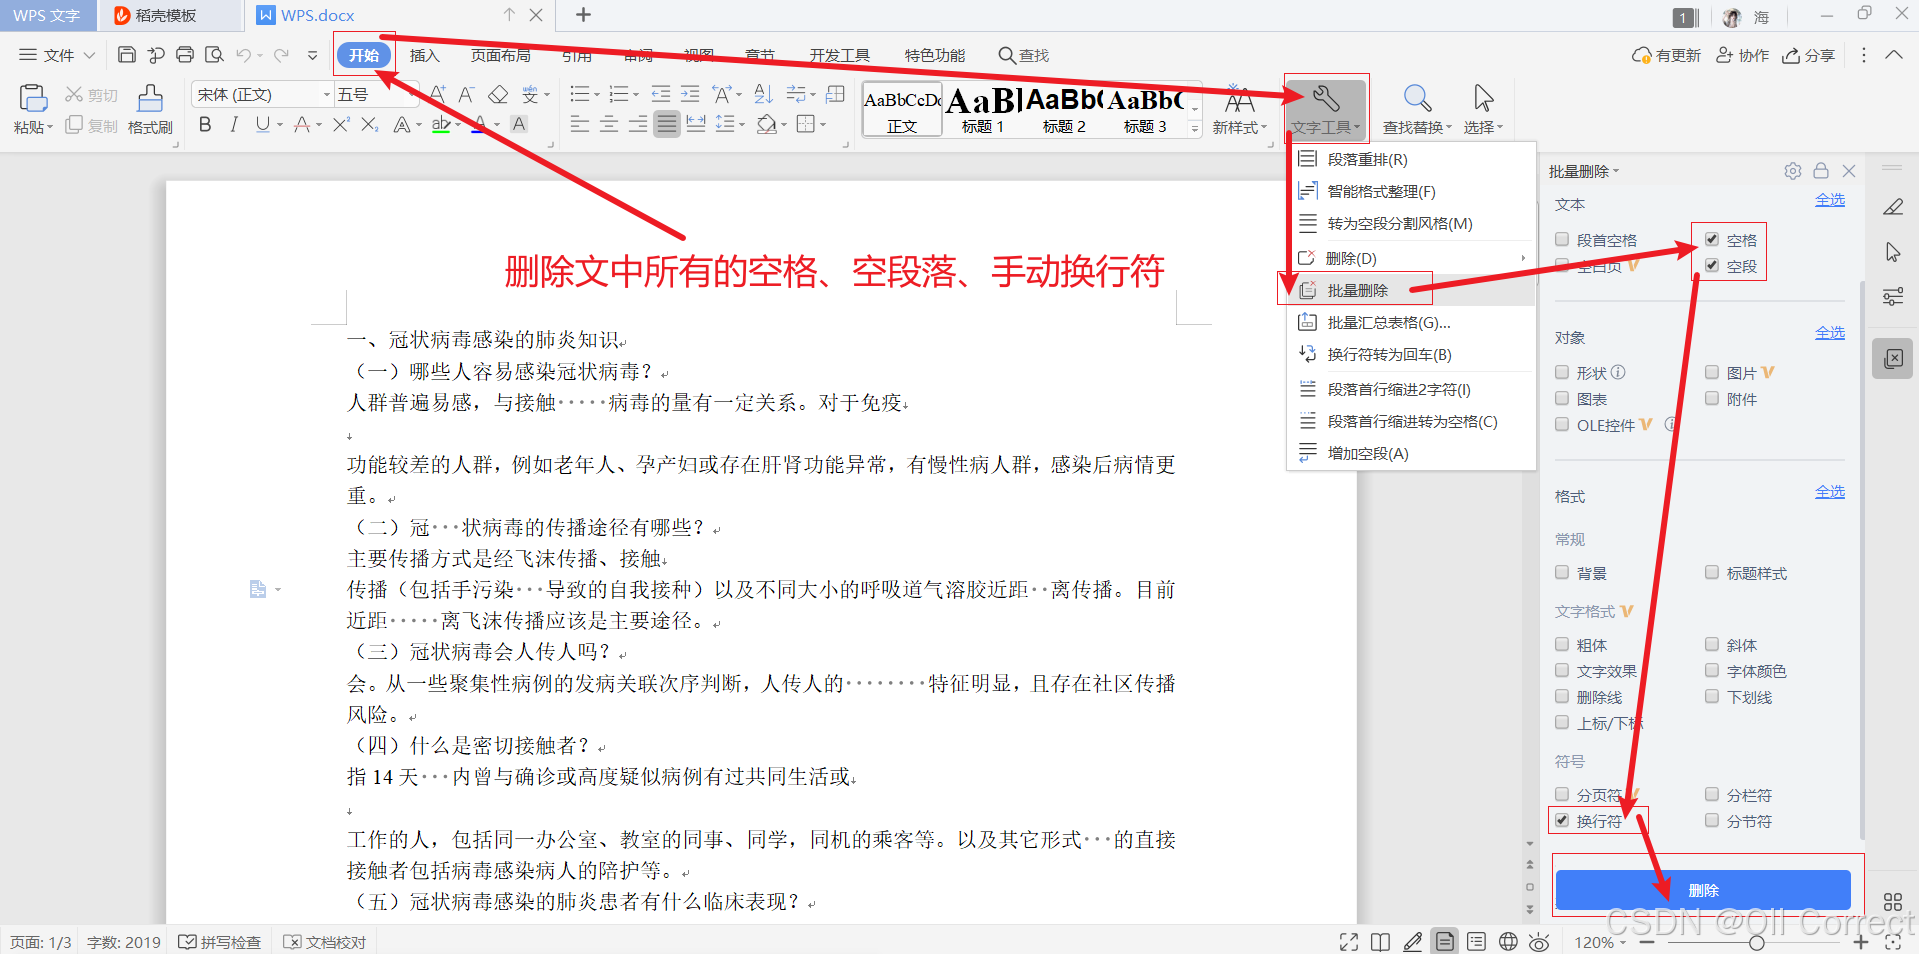Check the 分栏符 checkbox
Screen dimensions: 1919x954
pyautogui.click(x=1712, y=794)
